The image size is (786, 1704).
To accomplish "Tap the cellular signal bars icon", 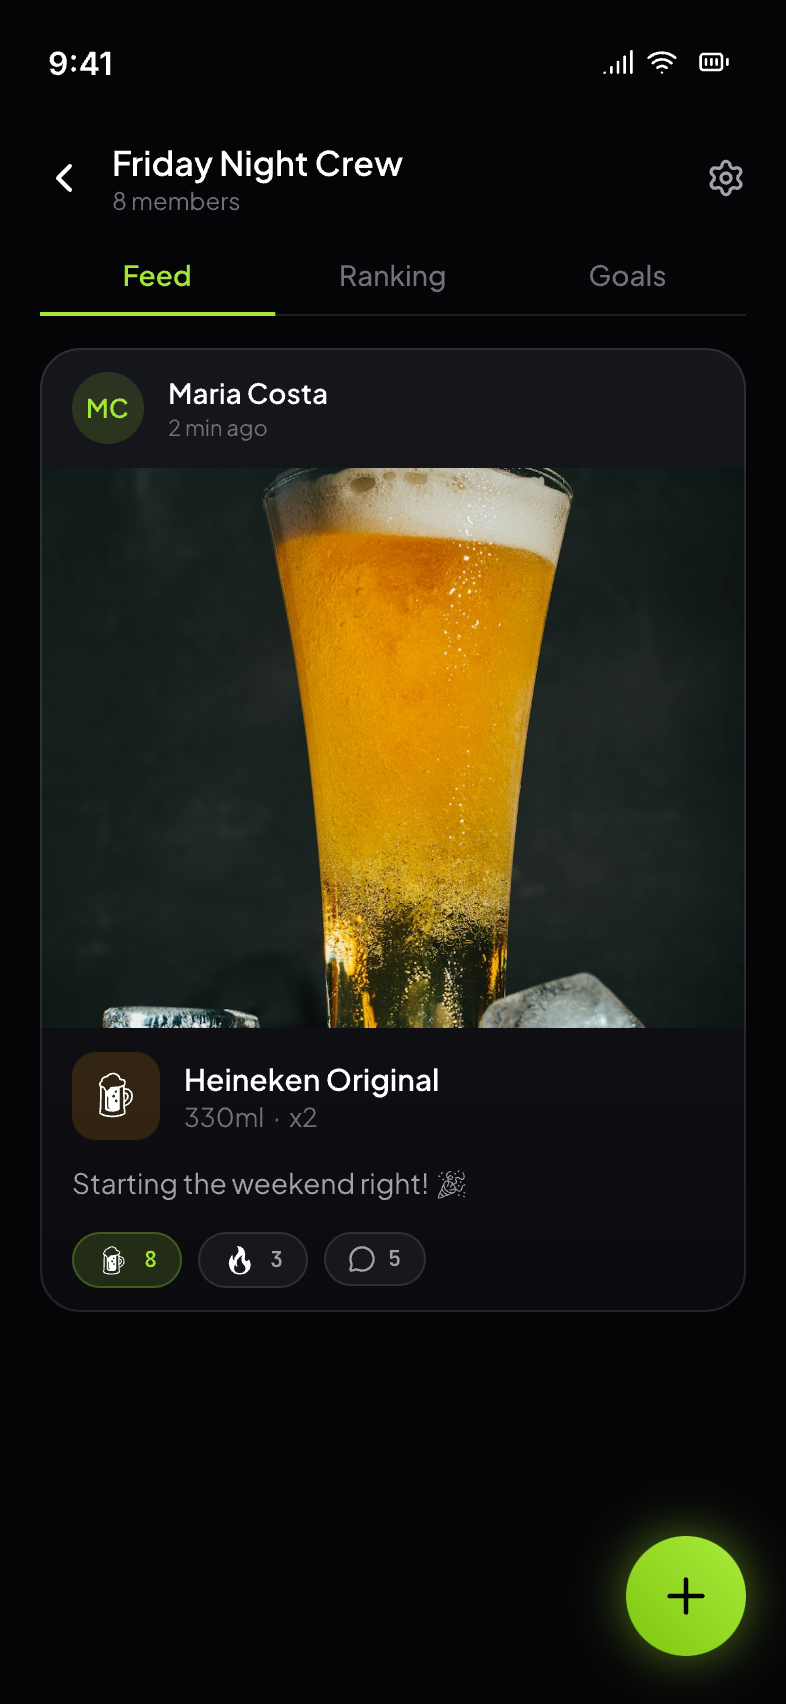I will tap(618, 63).
